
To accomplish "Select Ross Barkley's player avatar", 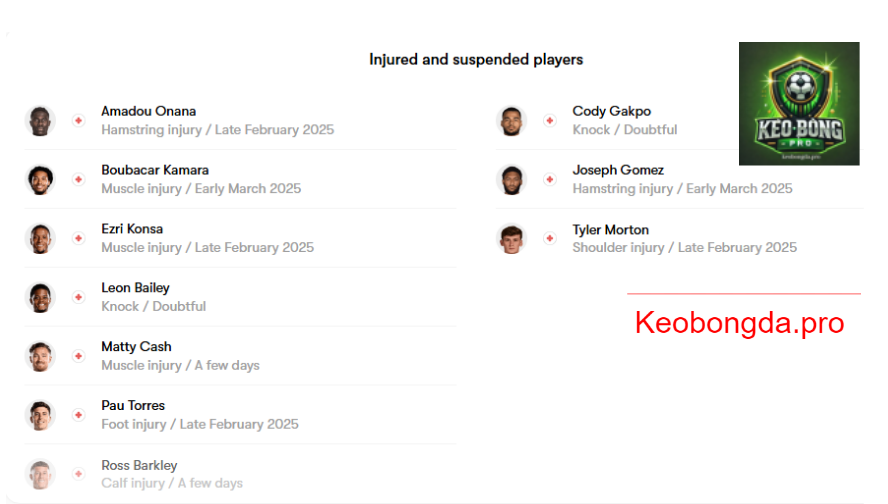I will (x=40, y=474).
